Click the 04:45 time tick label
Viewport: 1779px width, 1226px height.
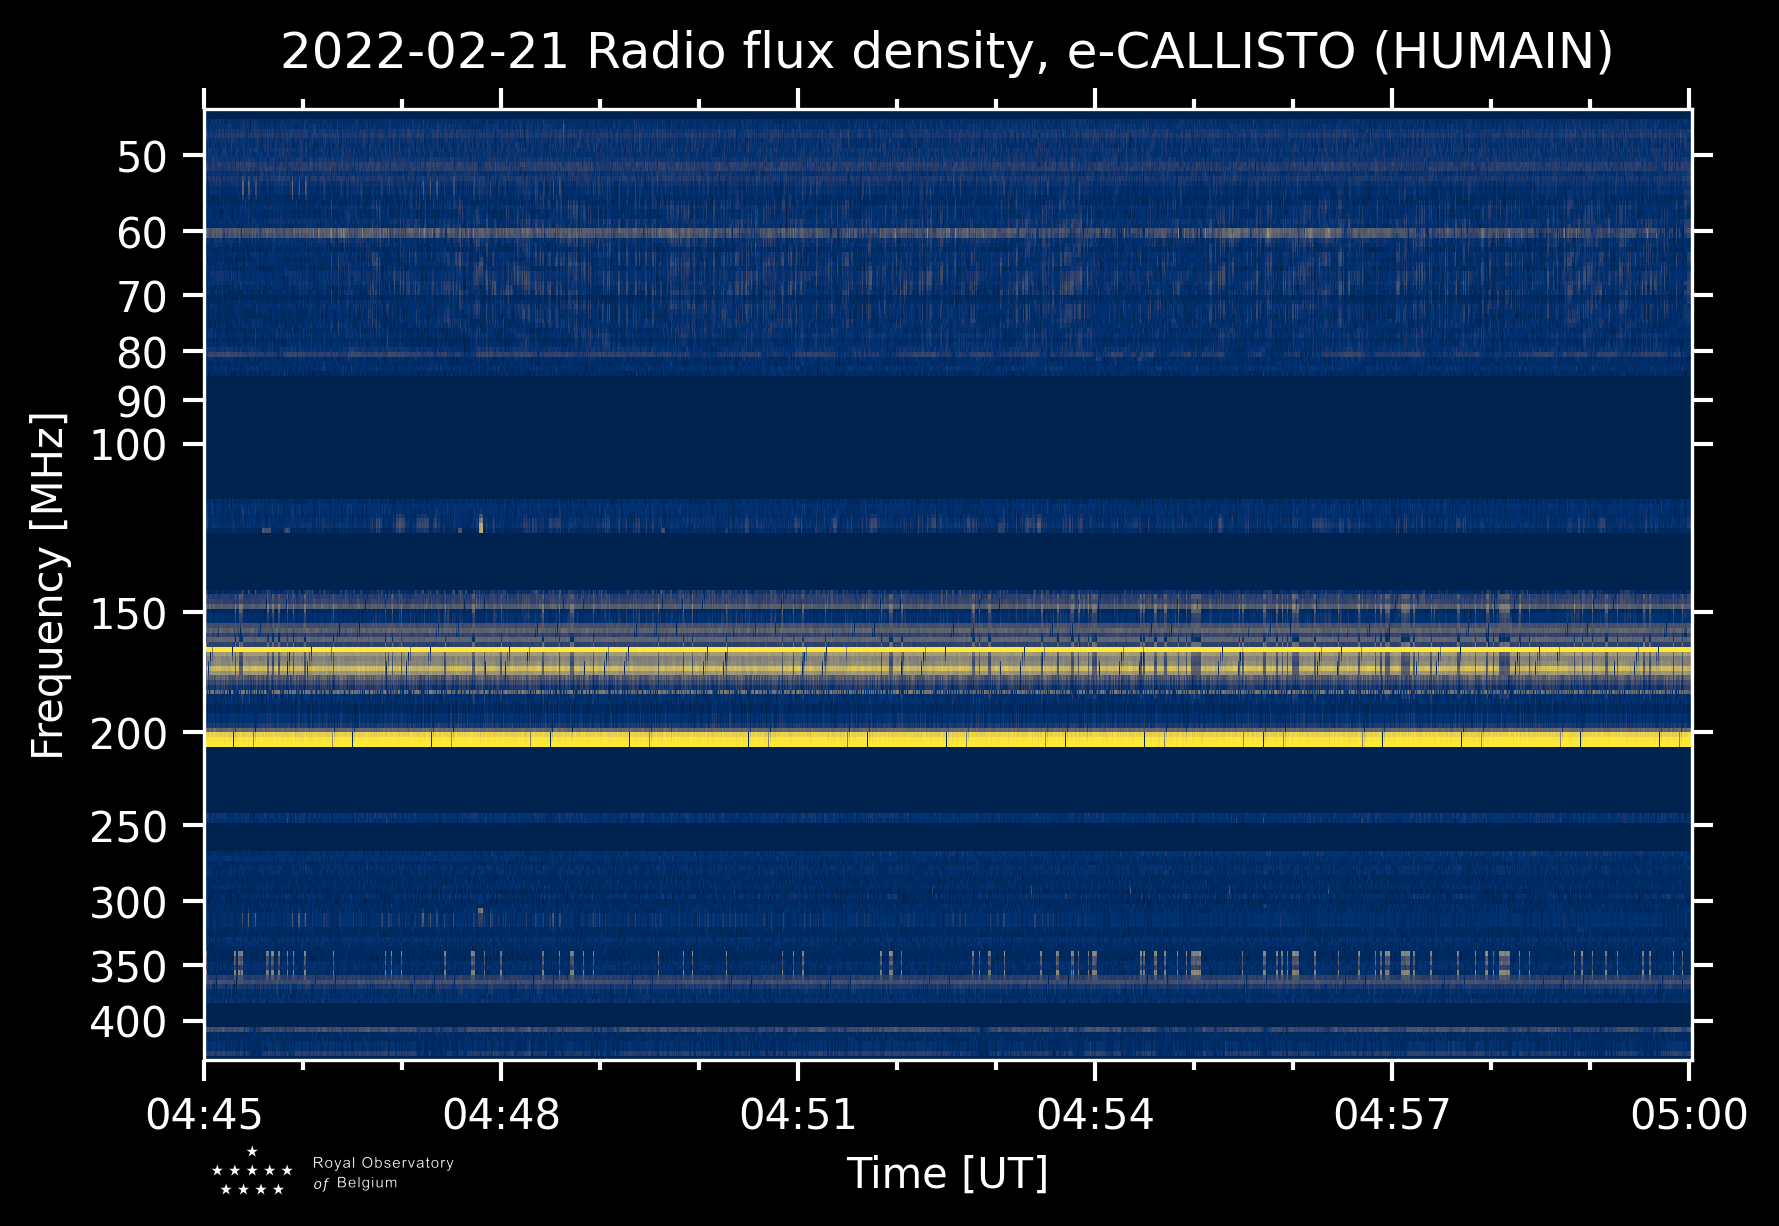(205, 1114)
